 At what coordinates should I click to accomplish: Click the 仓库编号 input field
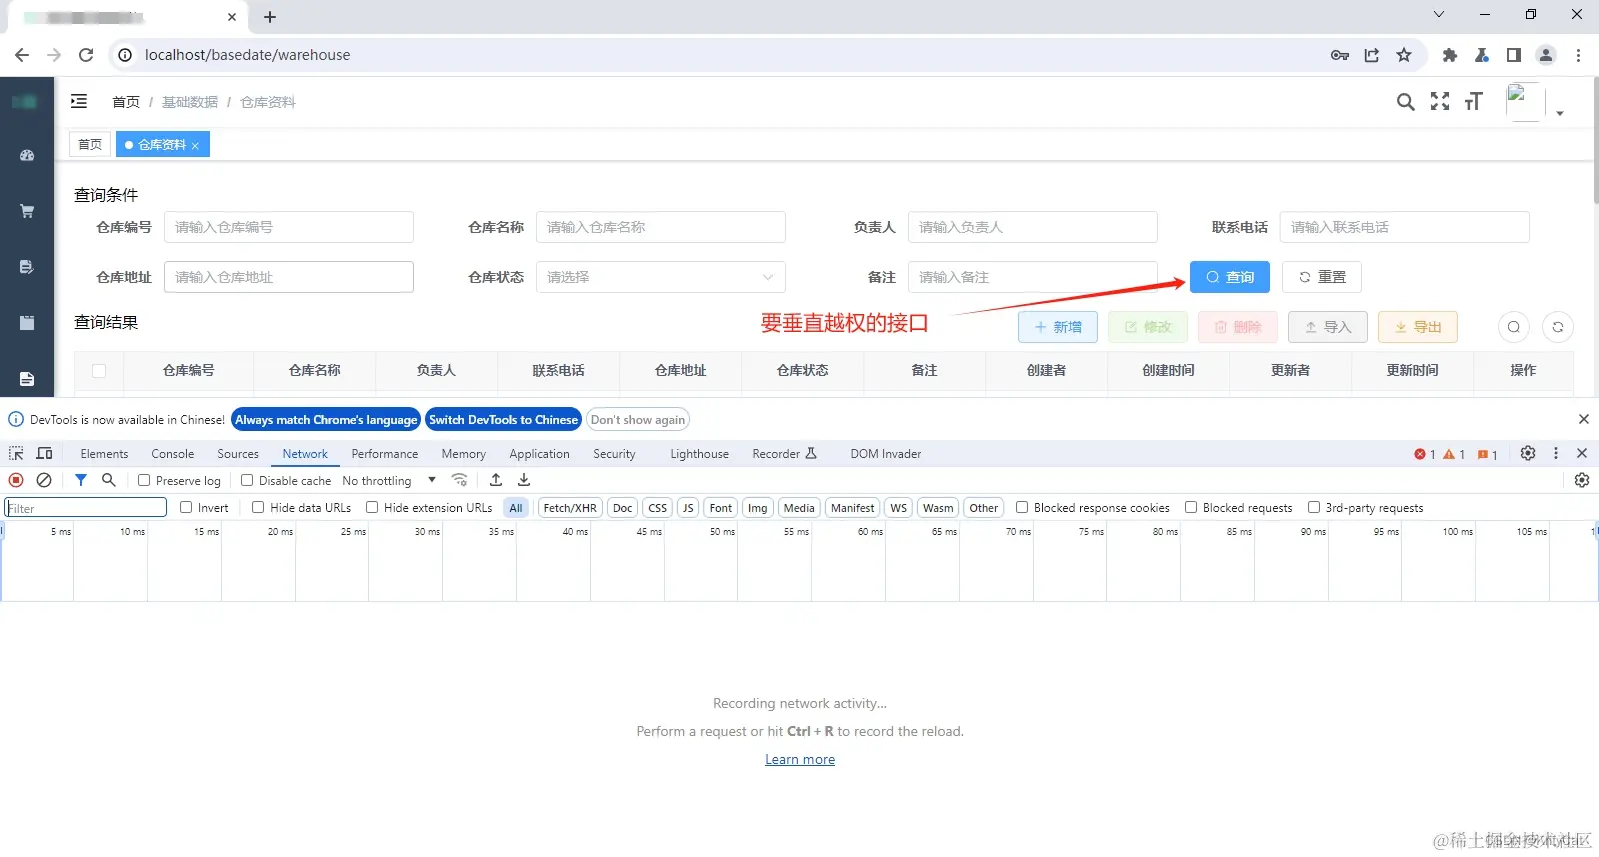pos(289,227)
